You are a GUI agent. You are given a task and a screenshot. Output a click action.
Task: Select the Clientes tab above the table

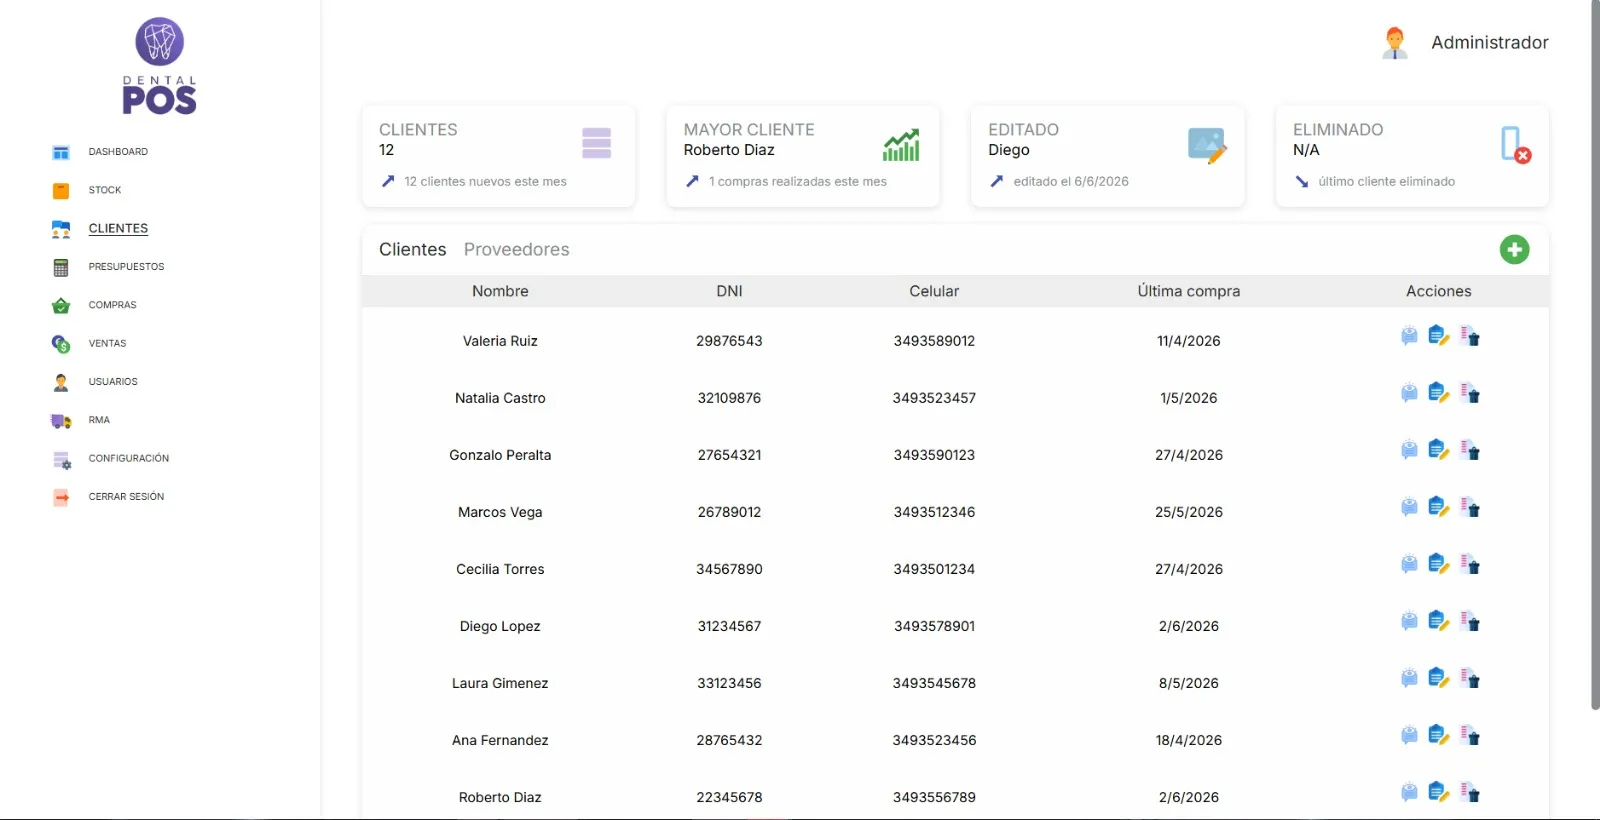(x=412, y=249)
